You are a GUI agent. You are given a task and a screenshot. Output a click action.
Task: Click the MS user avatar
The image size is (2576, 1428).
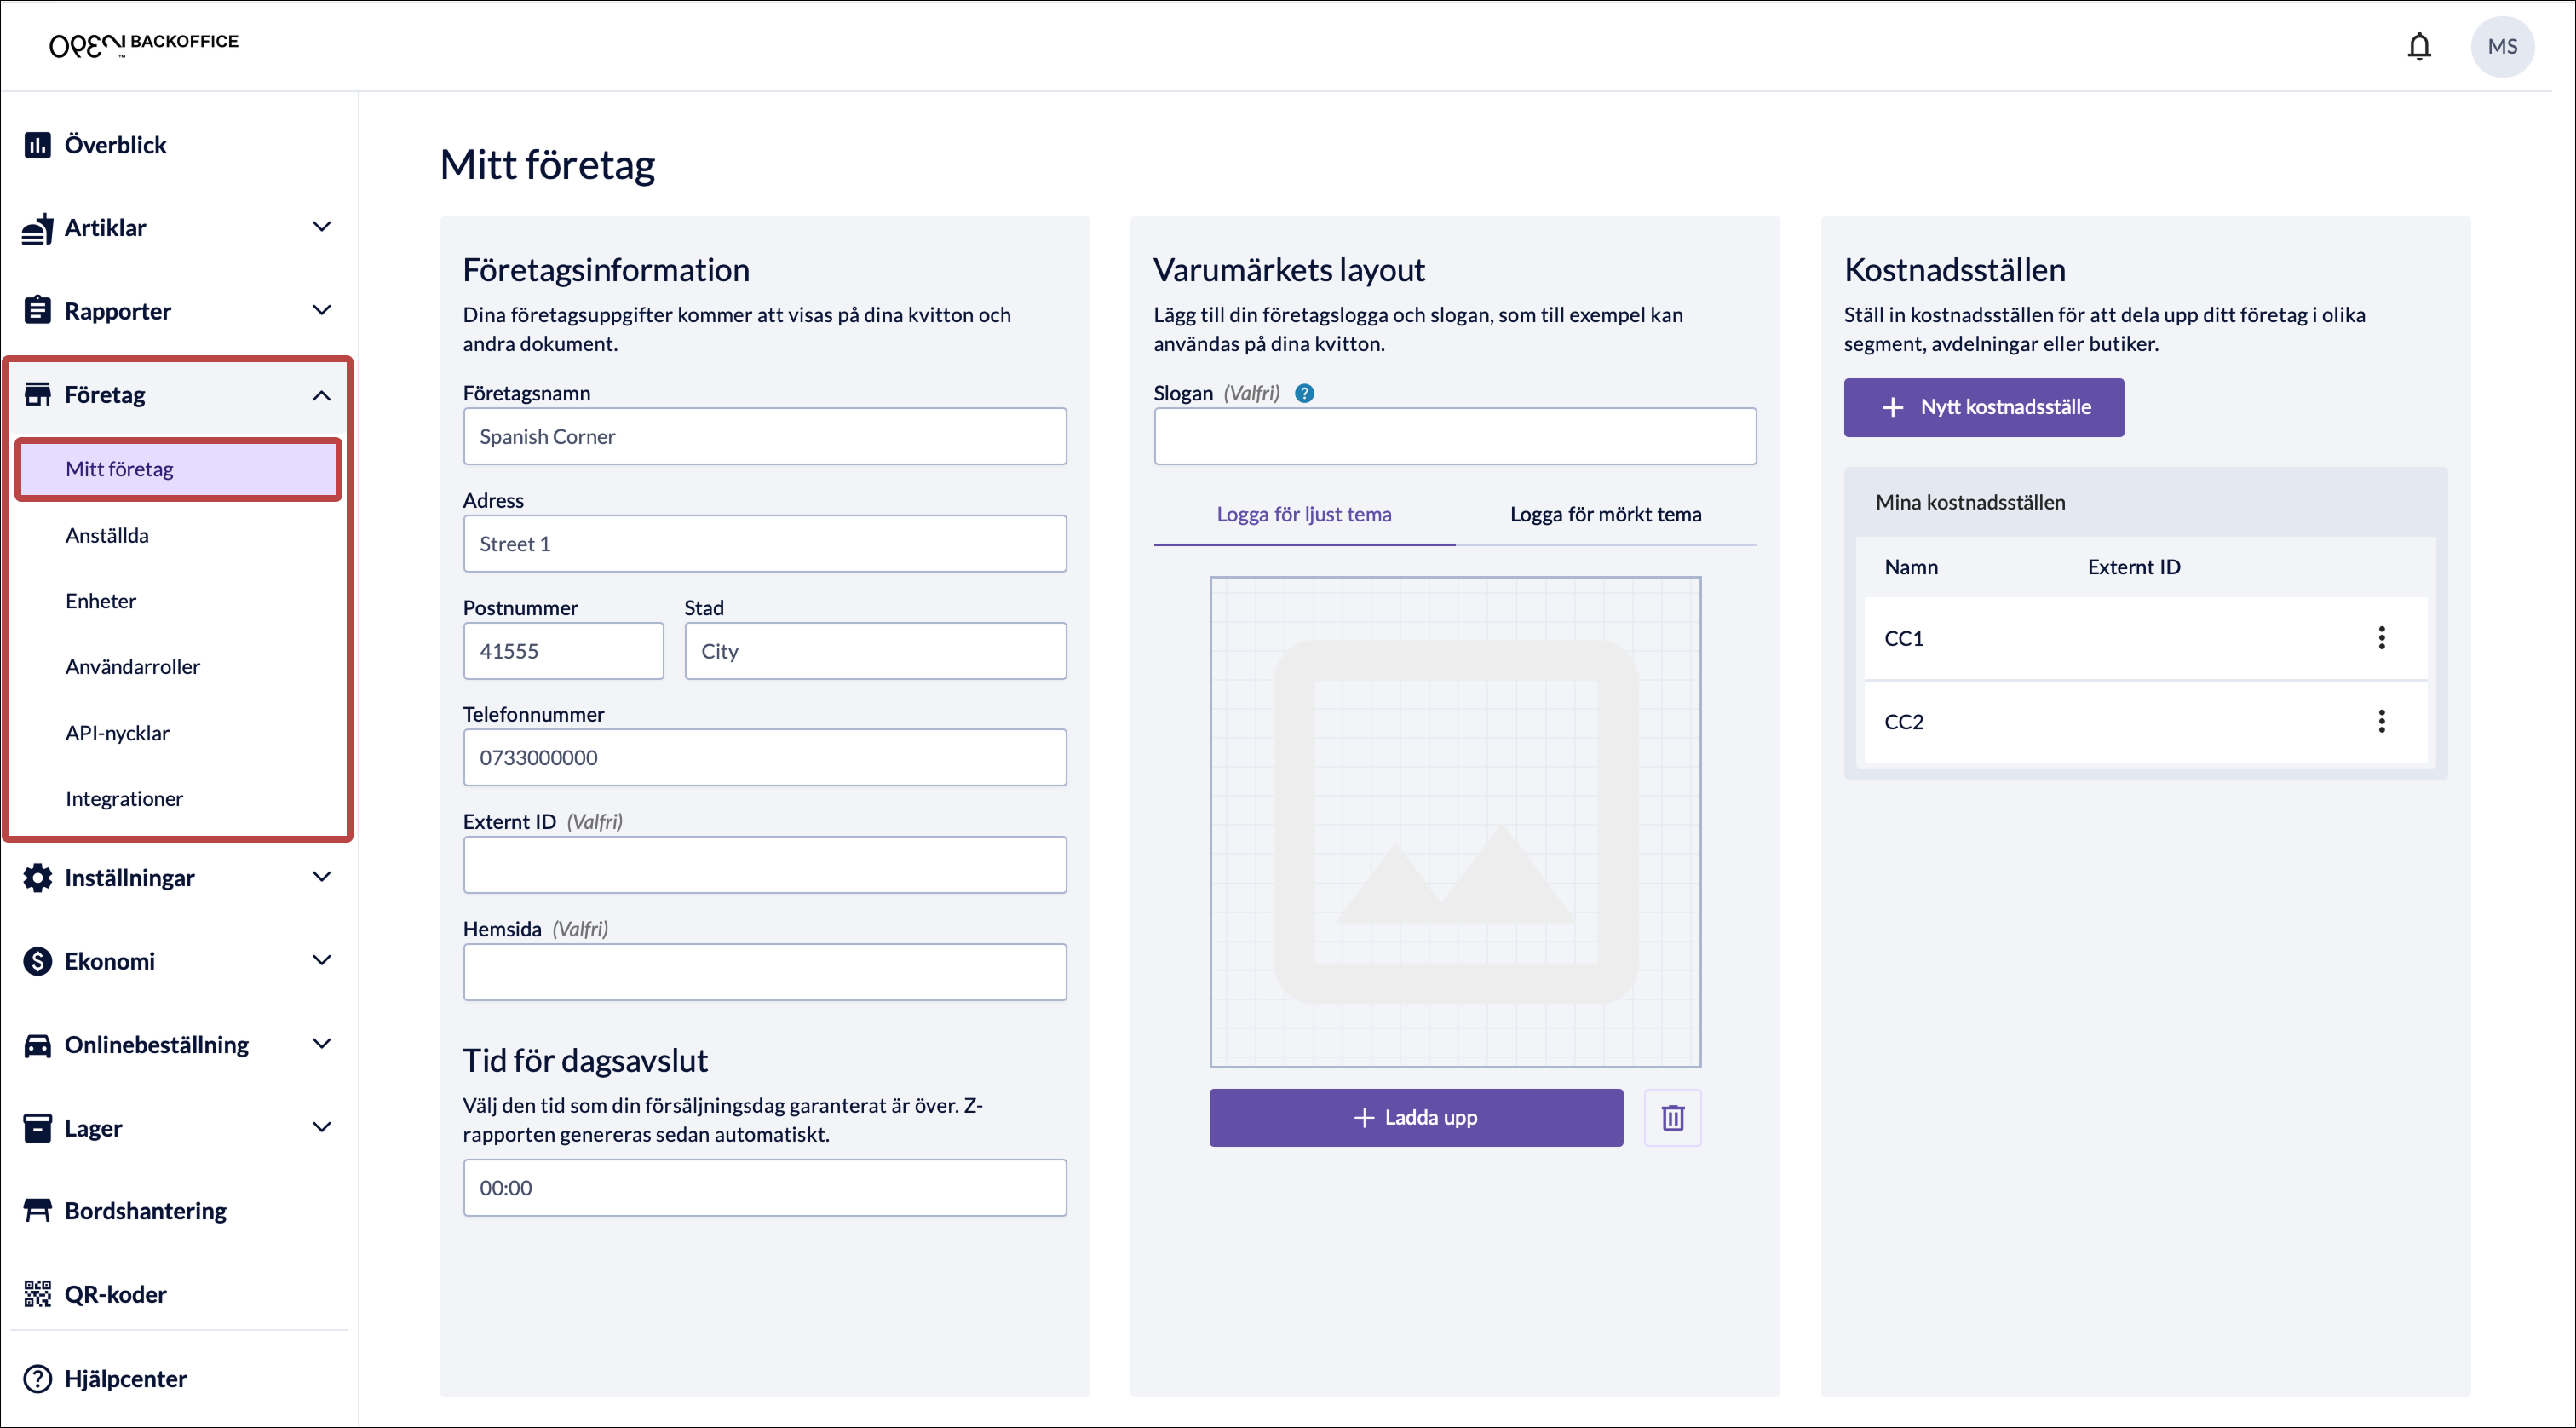click(x=2501, y=47)
